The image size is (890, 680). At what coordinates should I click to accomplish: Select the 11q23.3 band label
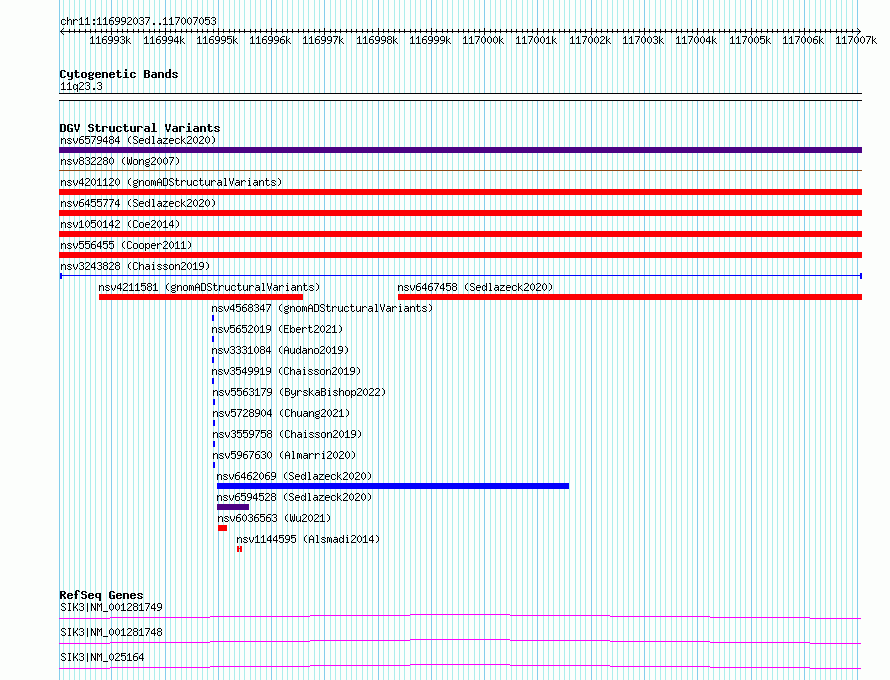[x=81, y=86]
